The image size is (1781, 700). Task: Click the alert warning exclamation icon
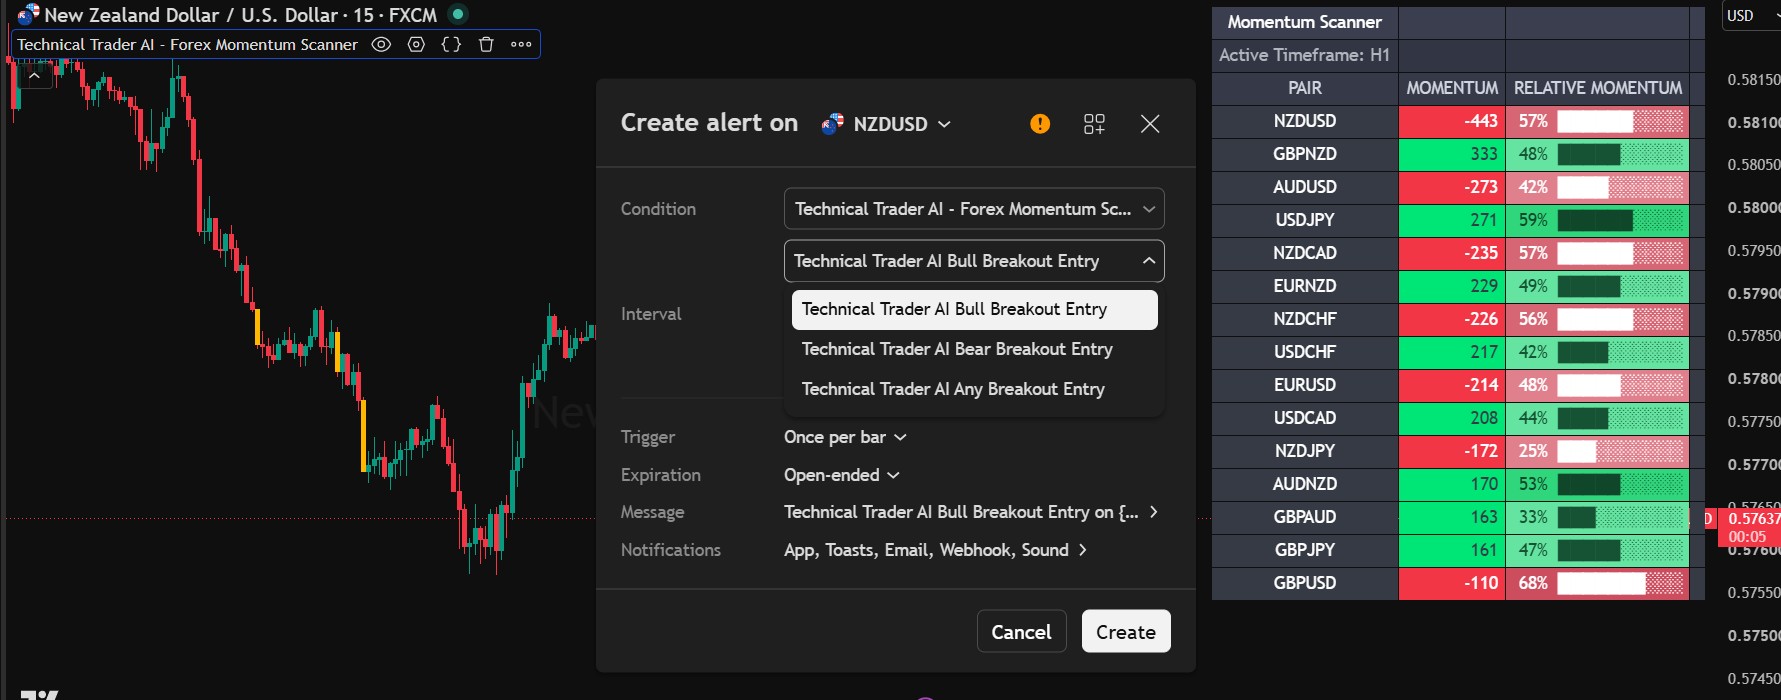[1040, 123]
